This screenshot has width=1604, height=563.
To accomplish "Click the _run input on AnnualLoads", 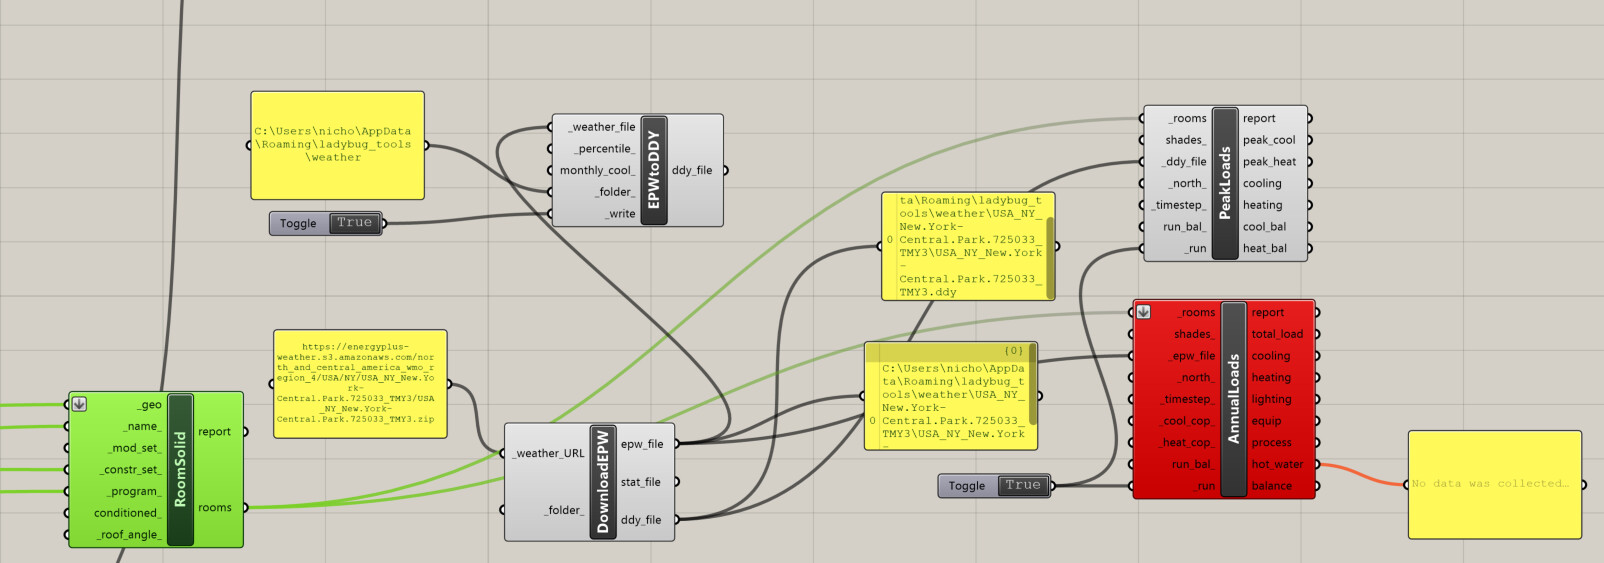I will 1205,486.
